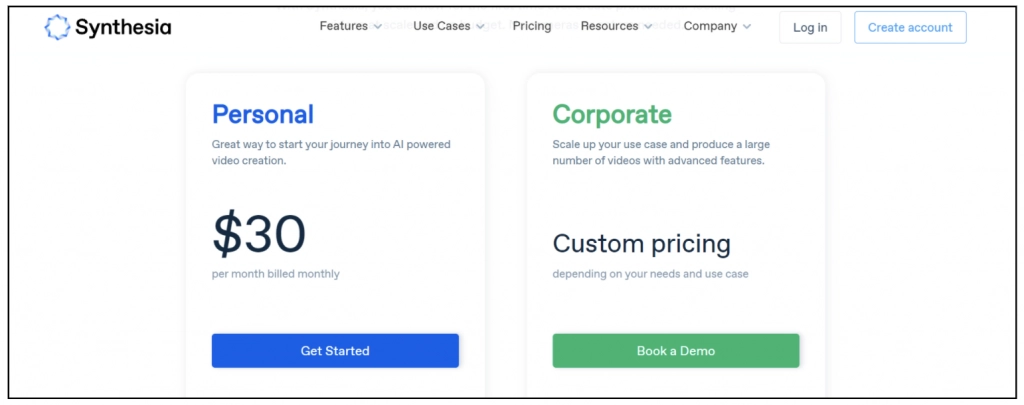1024x405 pixels.
Task: Expand the chevron next to Features
Action: [x=377, y=27]
